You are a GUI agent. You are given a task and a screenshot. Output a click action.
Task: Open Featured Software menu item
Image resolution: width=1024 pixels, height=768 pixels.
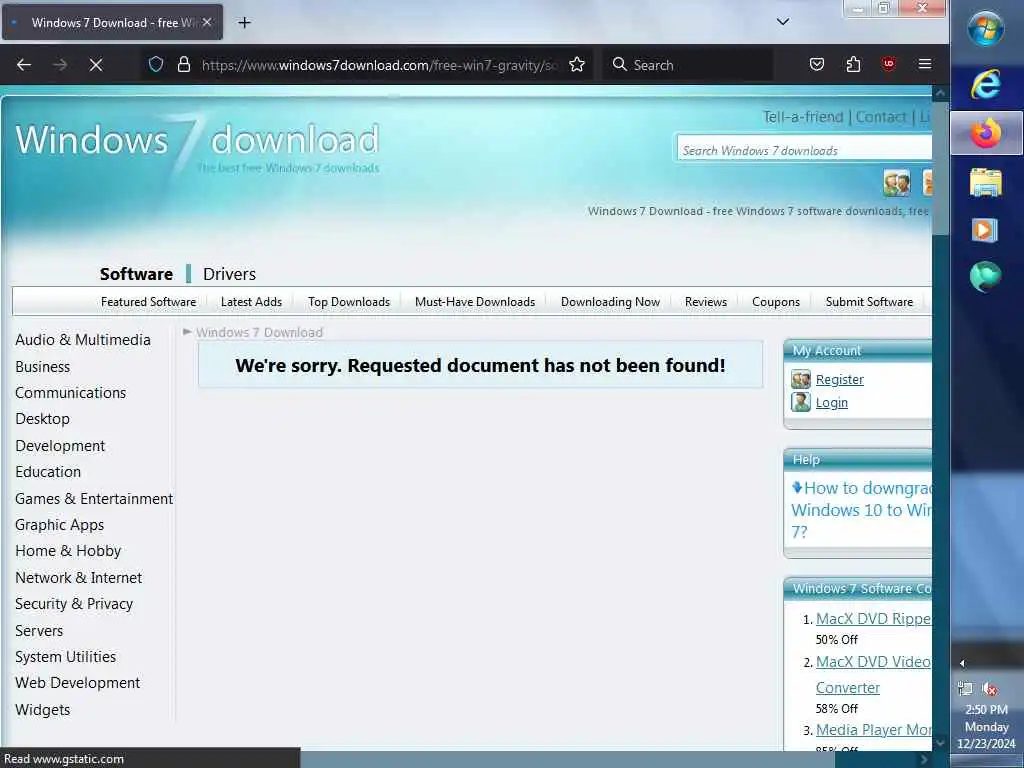tap(148, 302)
